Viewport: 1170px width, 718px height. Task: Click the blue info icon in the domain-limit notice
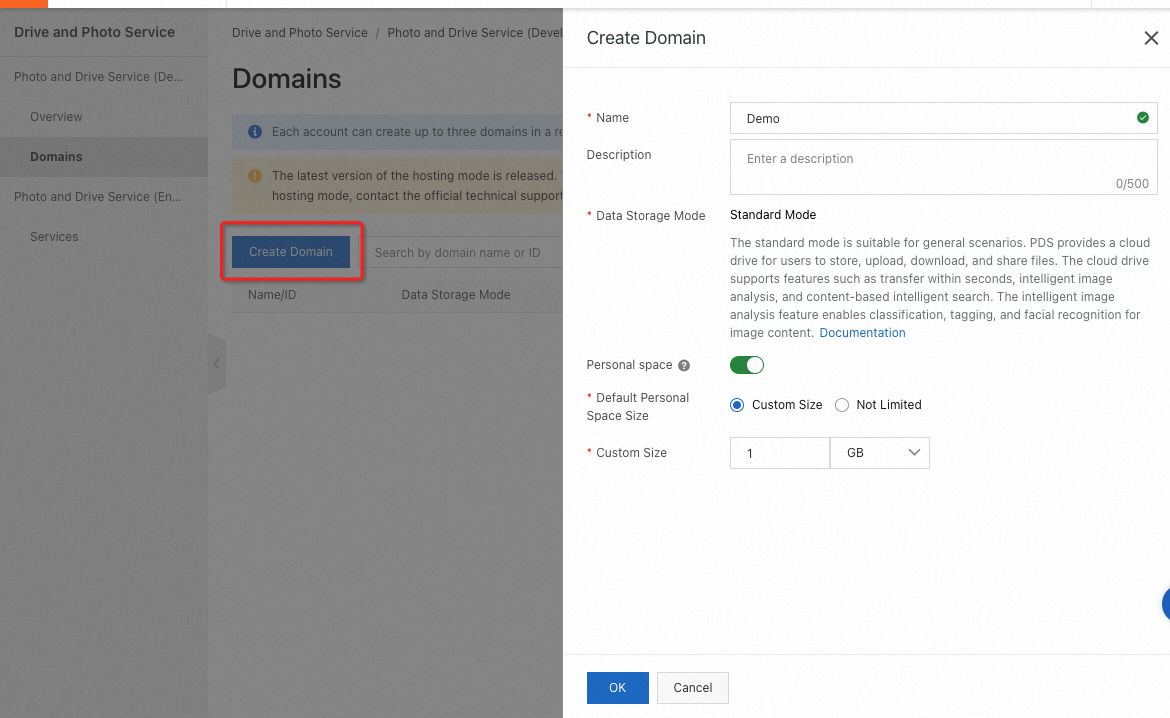254,132
